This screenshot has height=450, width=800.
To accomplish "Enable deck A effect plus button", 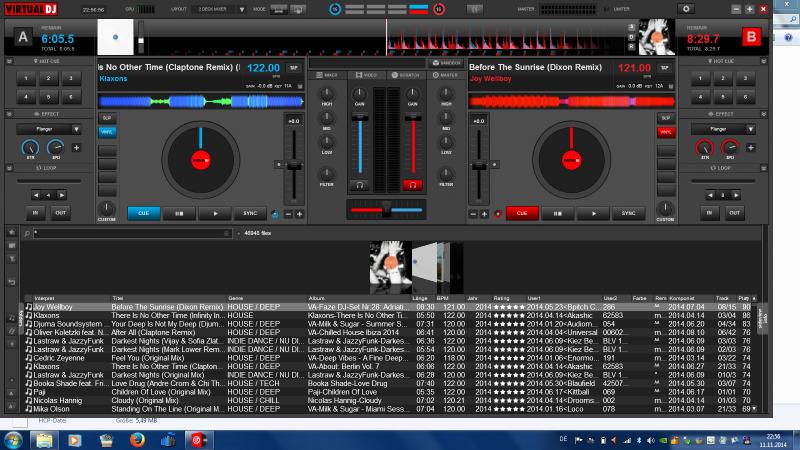I will click(76, 148).
